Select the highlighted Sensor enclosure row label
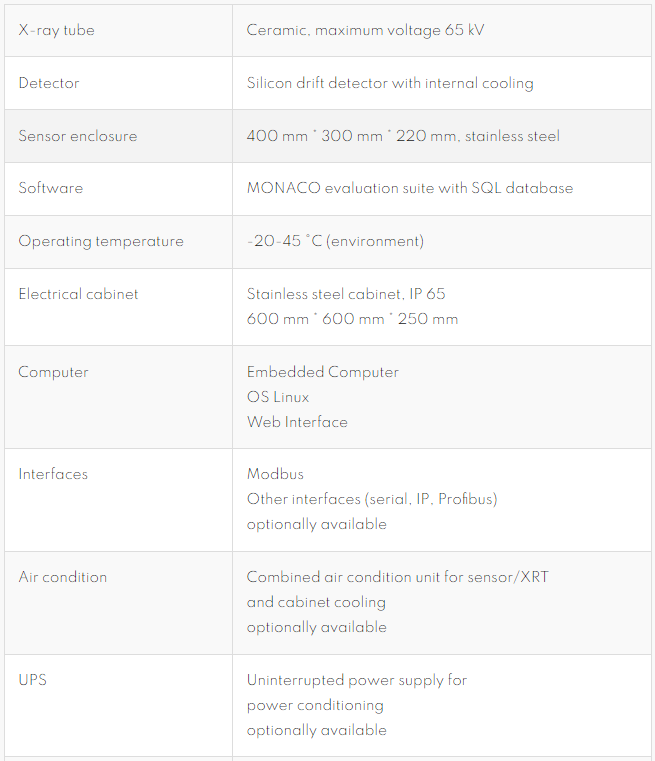This screenshot has height=761, width=655. point(78,136)
